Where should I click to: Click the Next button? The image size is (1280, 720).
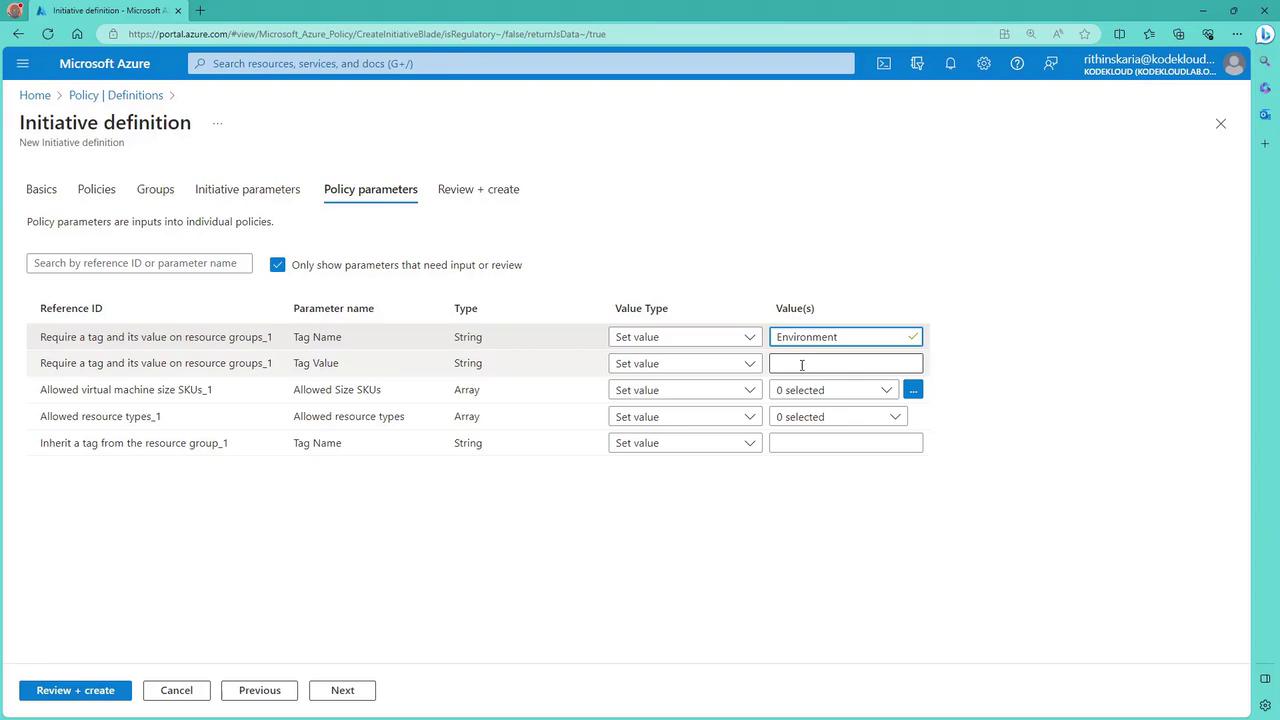(x=342, y=690)
